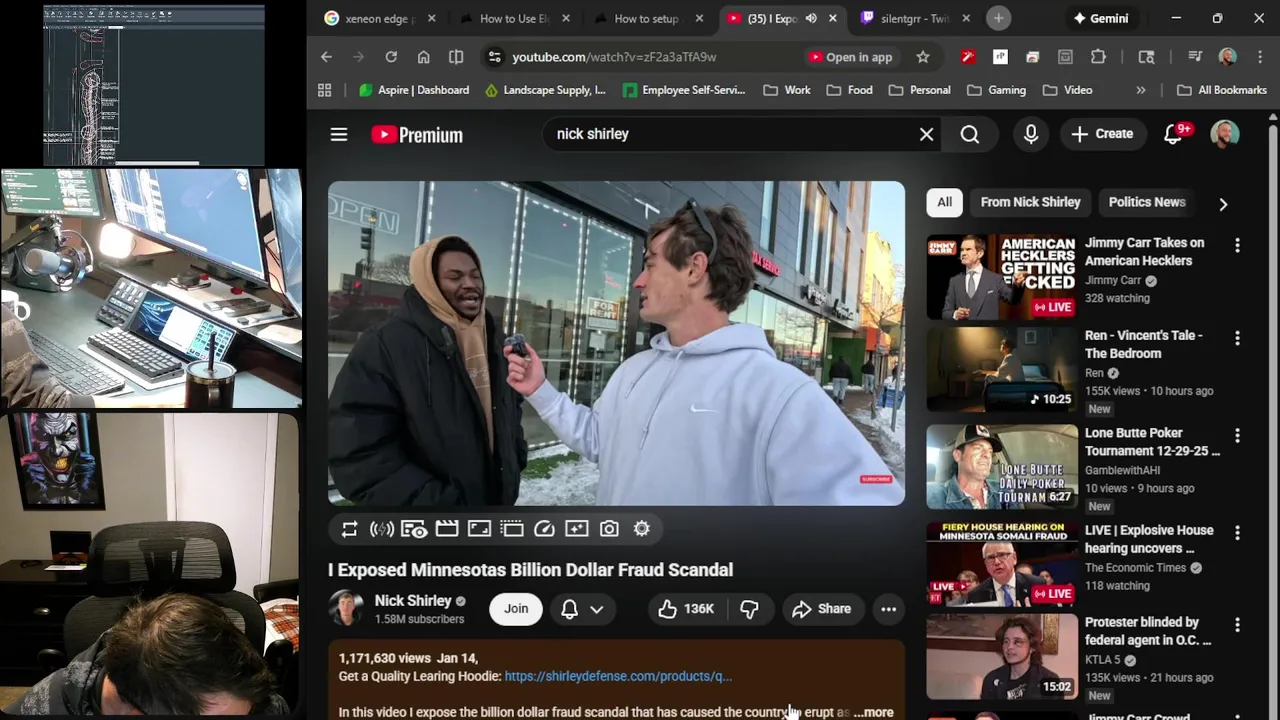Open a new browser tab

[x=998, y=18]
